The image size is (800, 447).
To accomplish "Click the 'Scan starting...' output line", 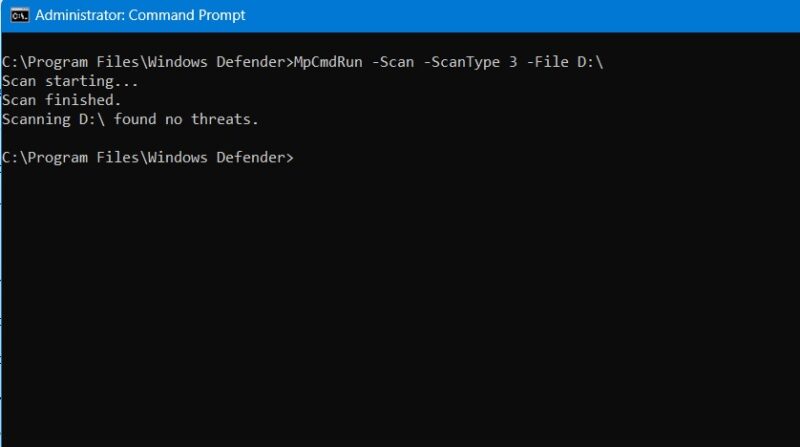I will pos(70,82).
